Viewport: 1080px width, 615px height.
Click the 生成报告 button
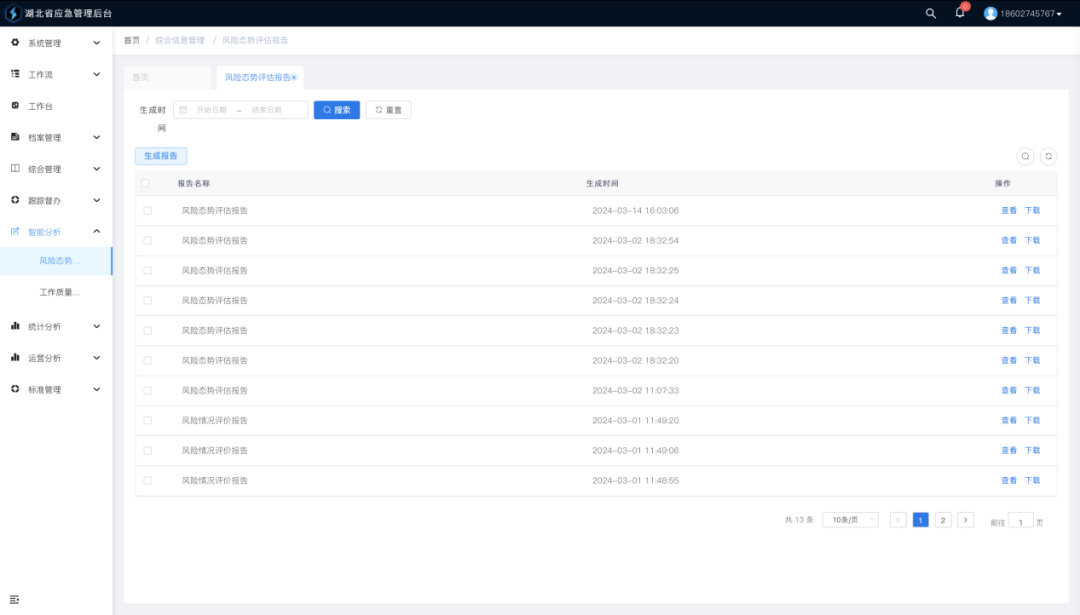[x=161, y=156]
